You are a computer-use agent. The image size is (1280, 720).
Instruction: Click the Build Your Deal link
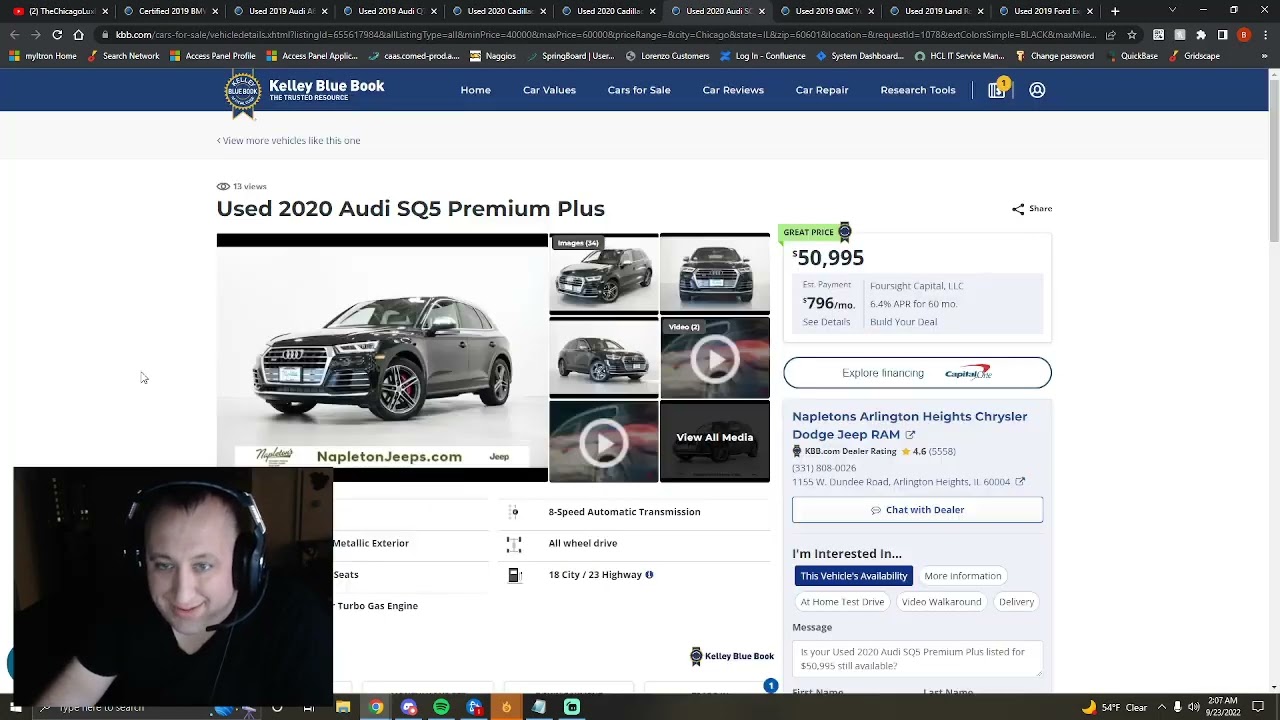(903, 322)
